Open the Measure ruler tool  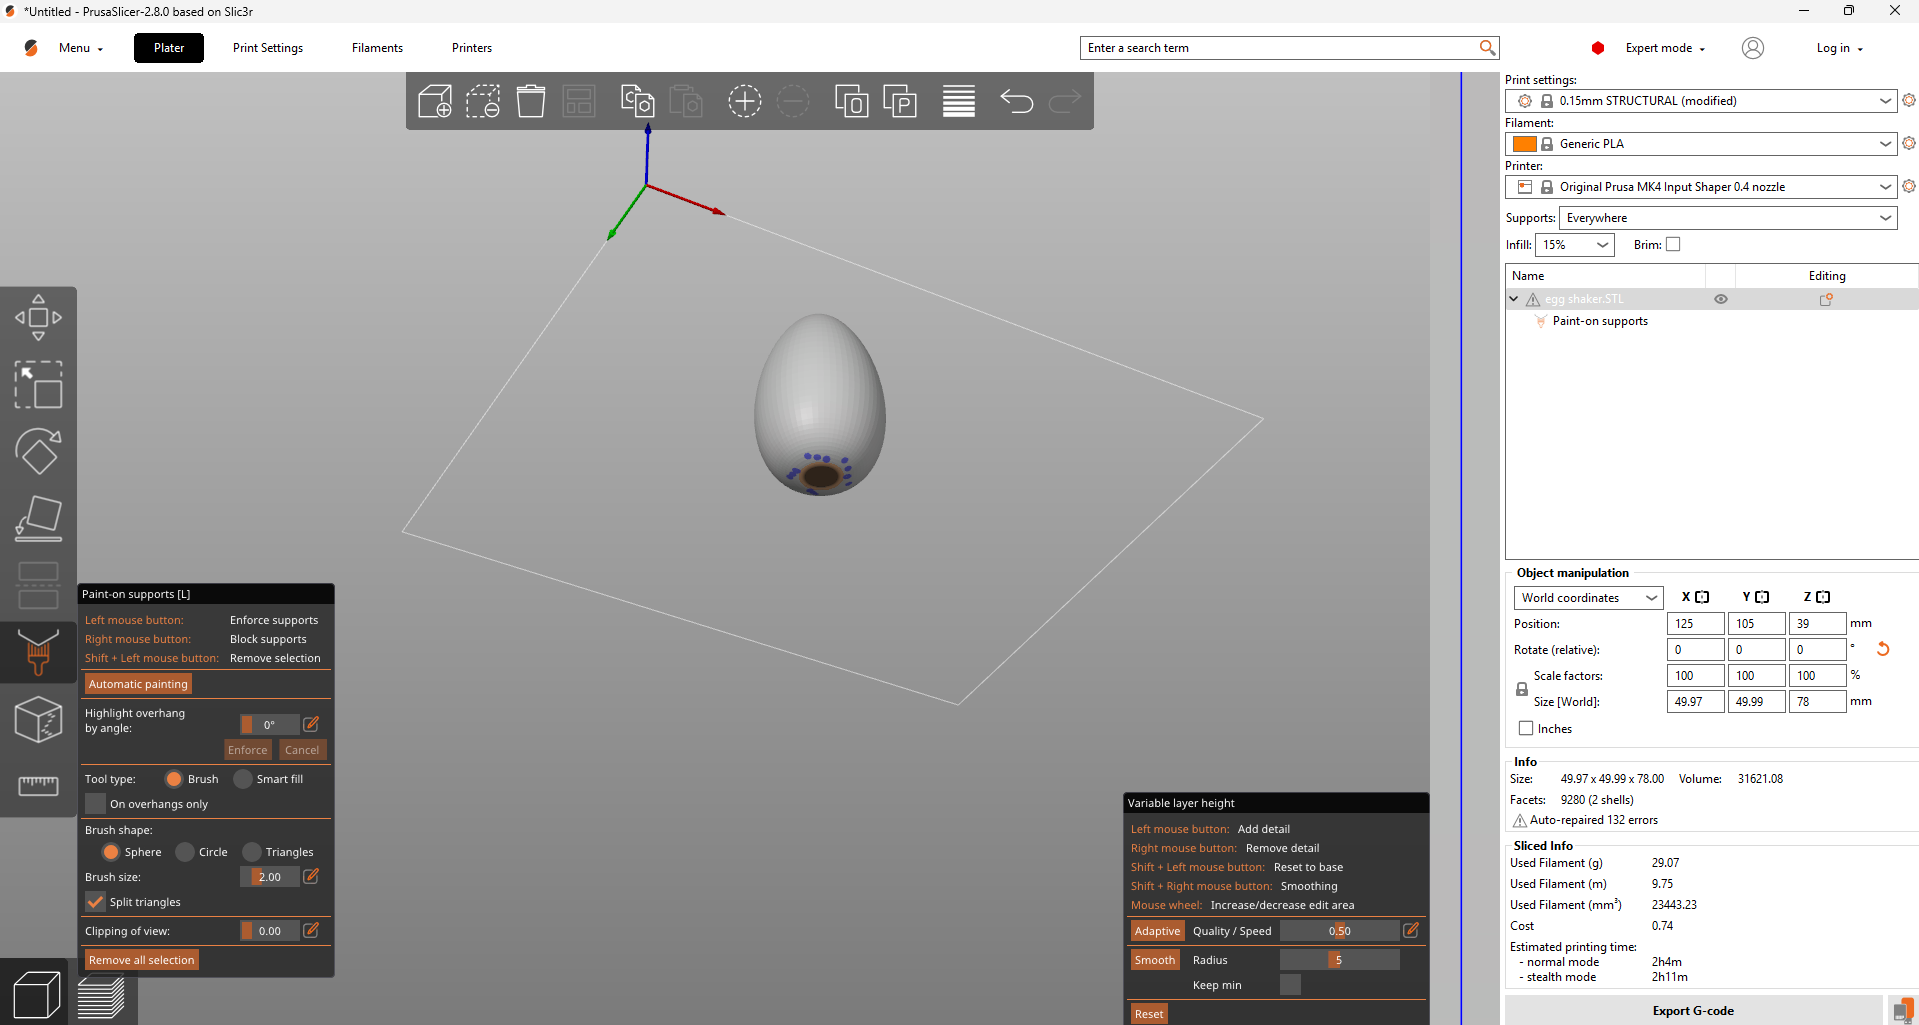(38, 785)
